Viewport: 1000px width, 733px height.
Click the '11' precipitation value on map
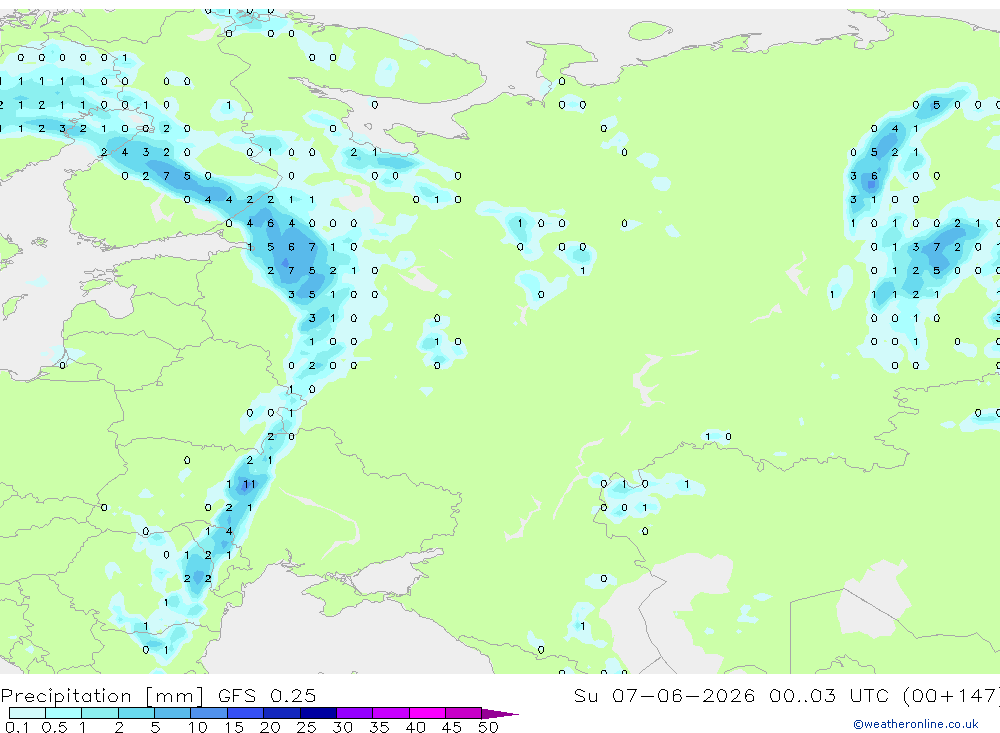(249, 484)
